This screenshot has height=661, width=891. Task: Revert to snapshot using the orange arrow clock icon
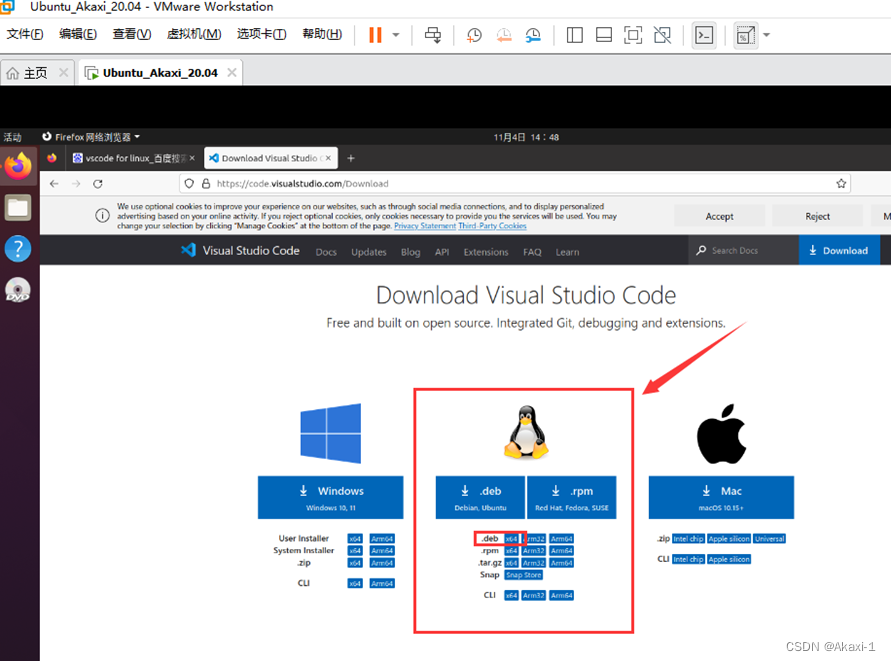tap(503, 35)
